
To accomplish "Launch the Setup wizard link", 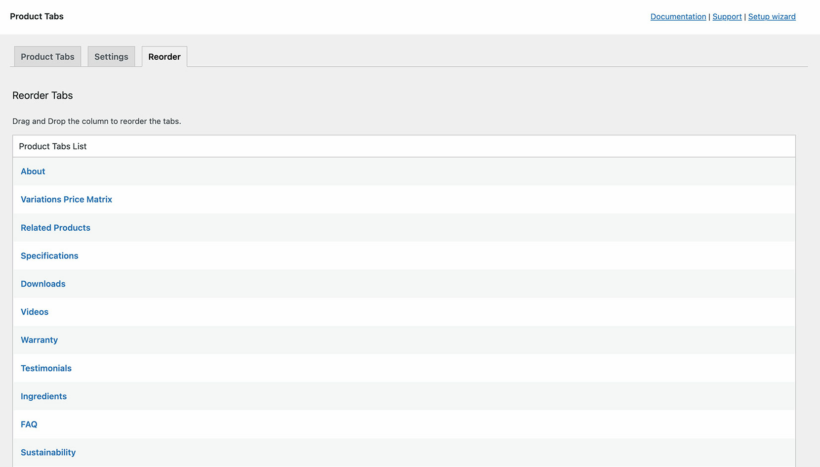I will pyautogui.click(x=772, y=17).
